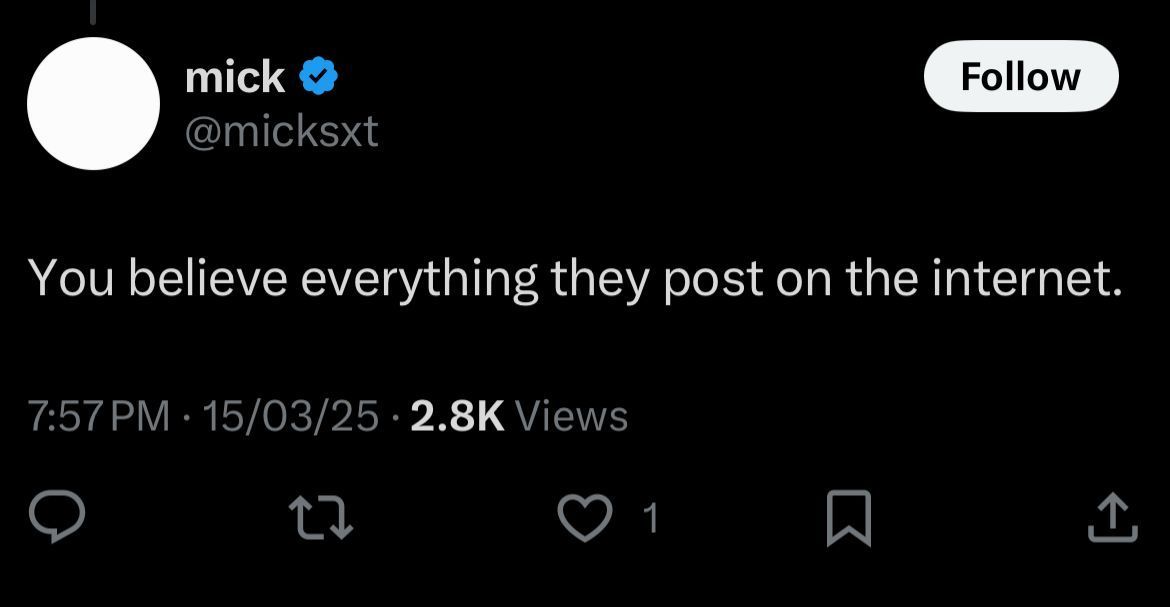Open the profile via display name mick
1170x607 pixels.
coord(235,77)
